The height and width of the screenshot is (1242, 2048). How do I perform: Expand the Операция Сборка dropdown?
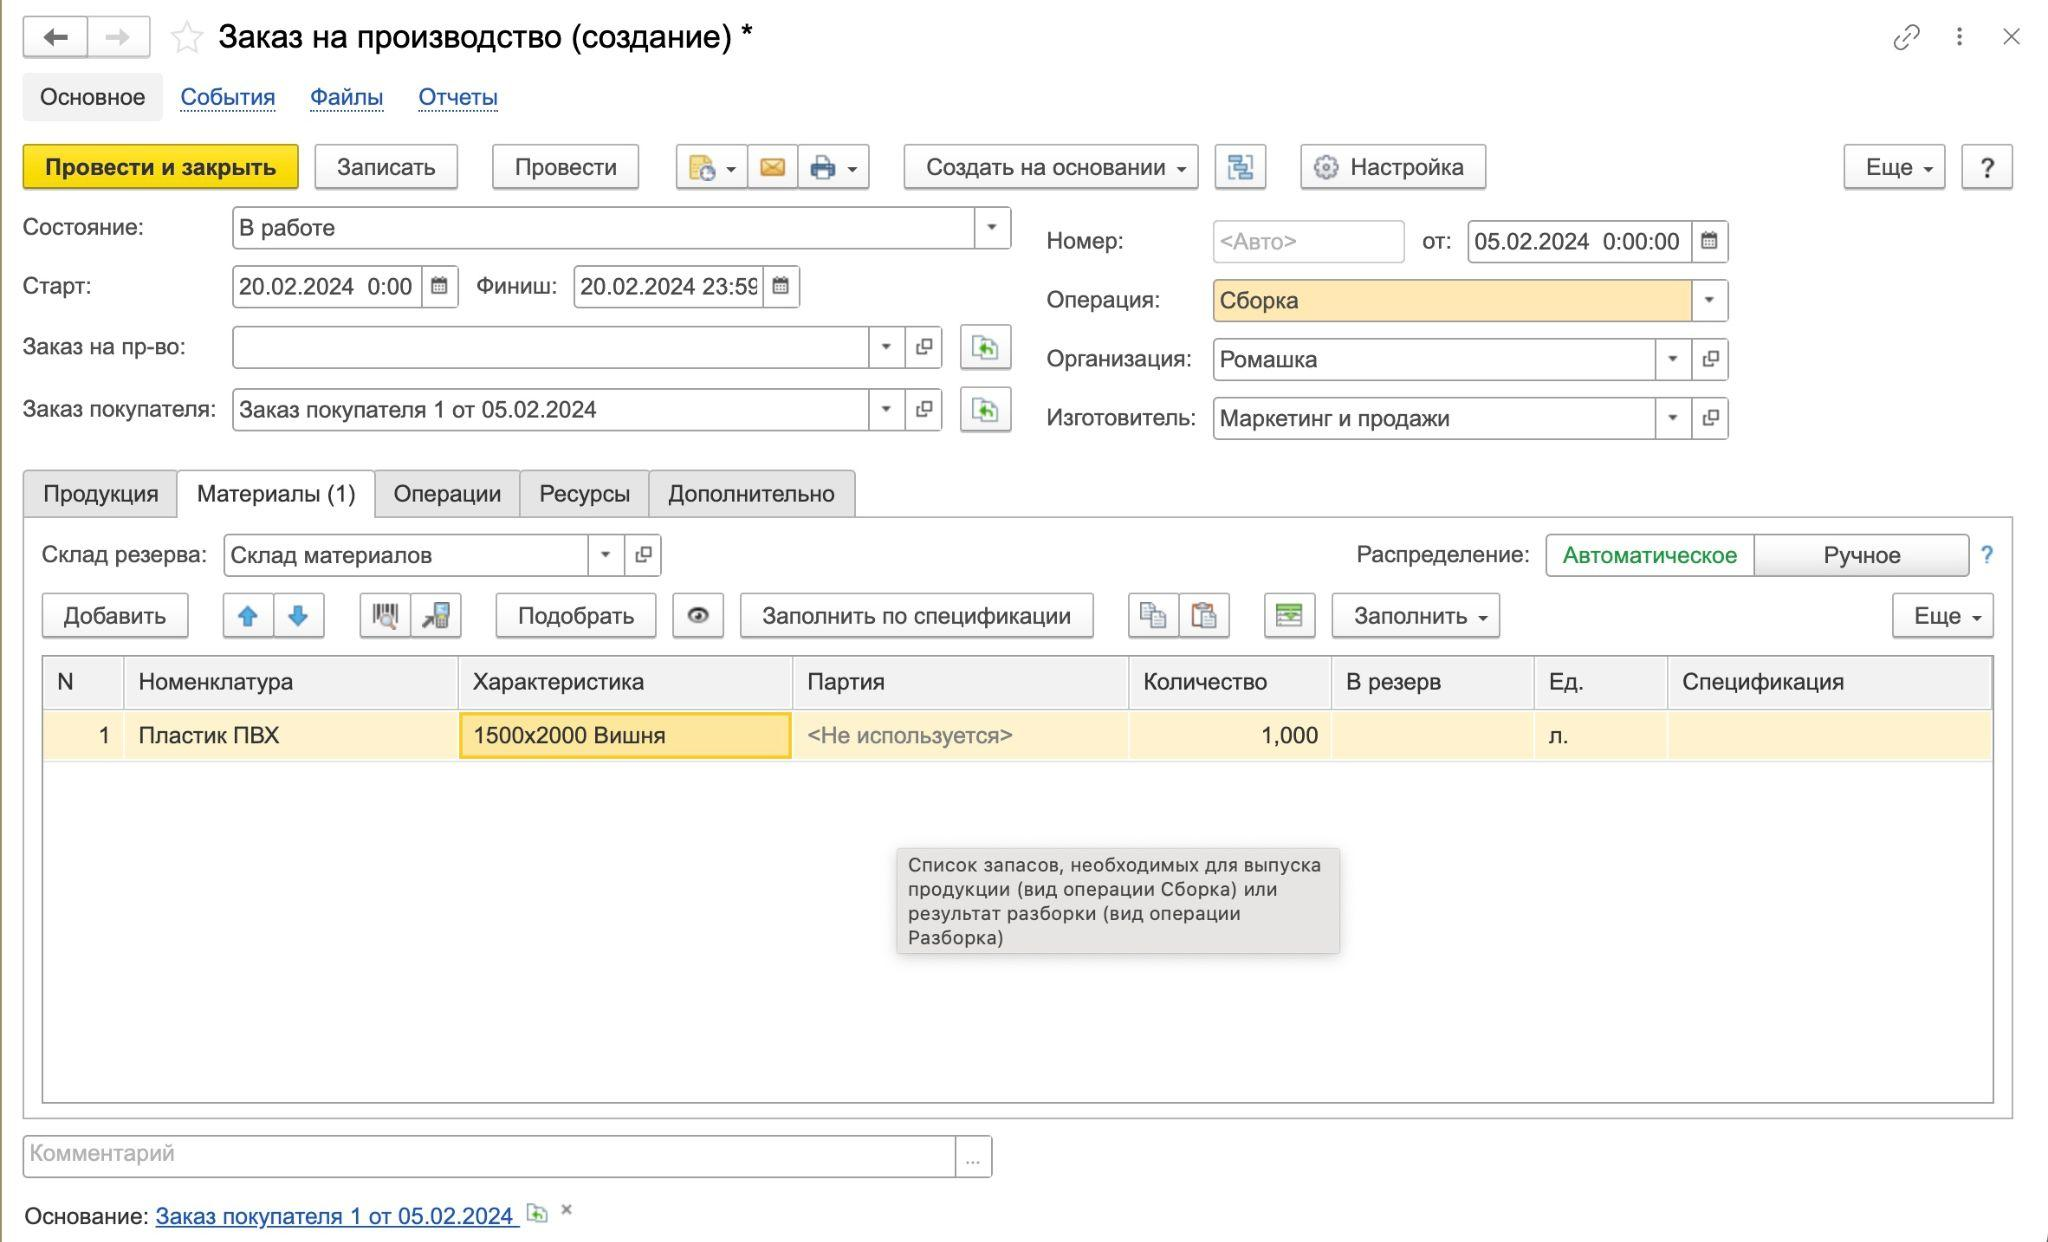pyautogui.click(x=1709, y=300)
